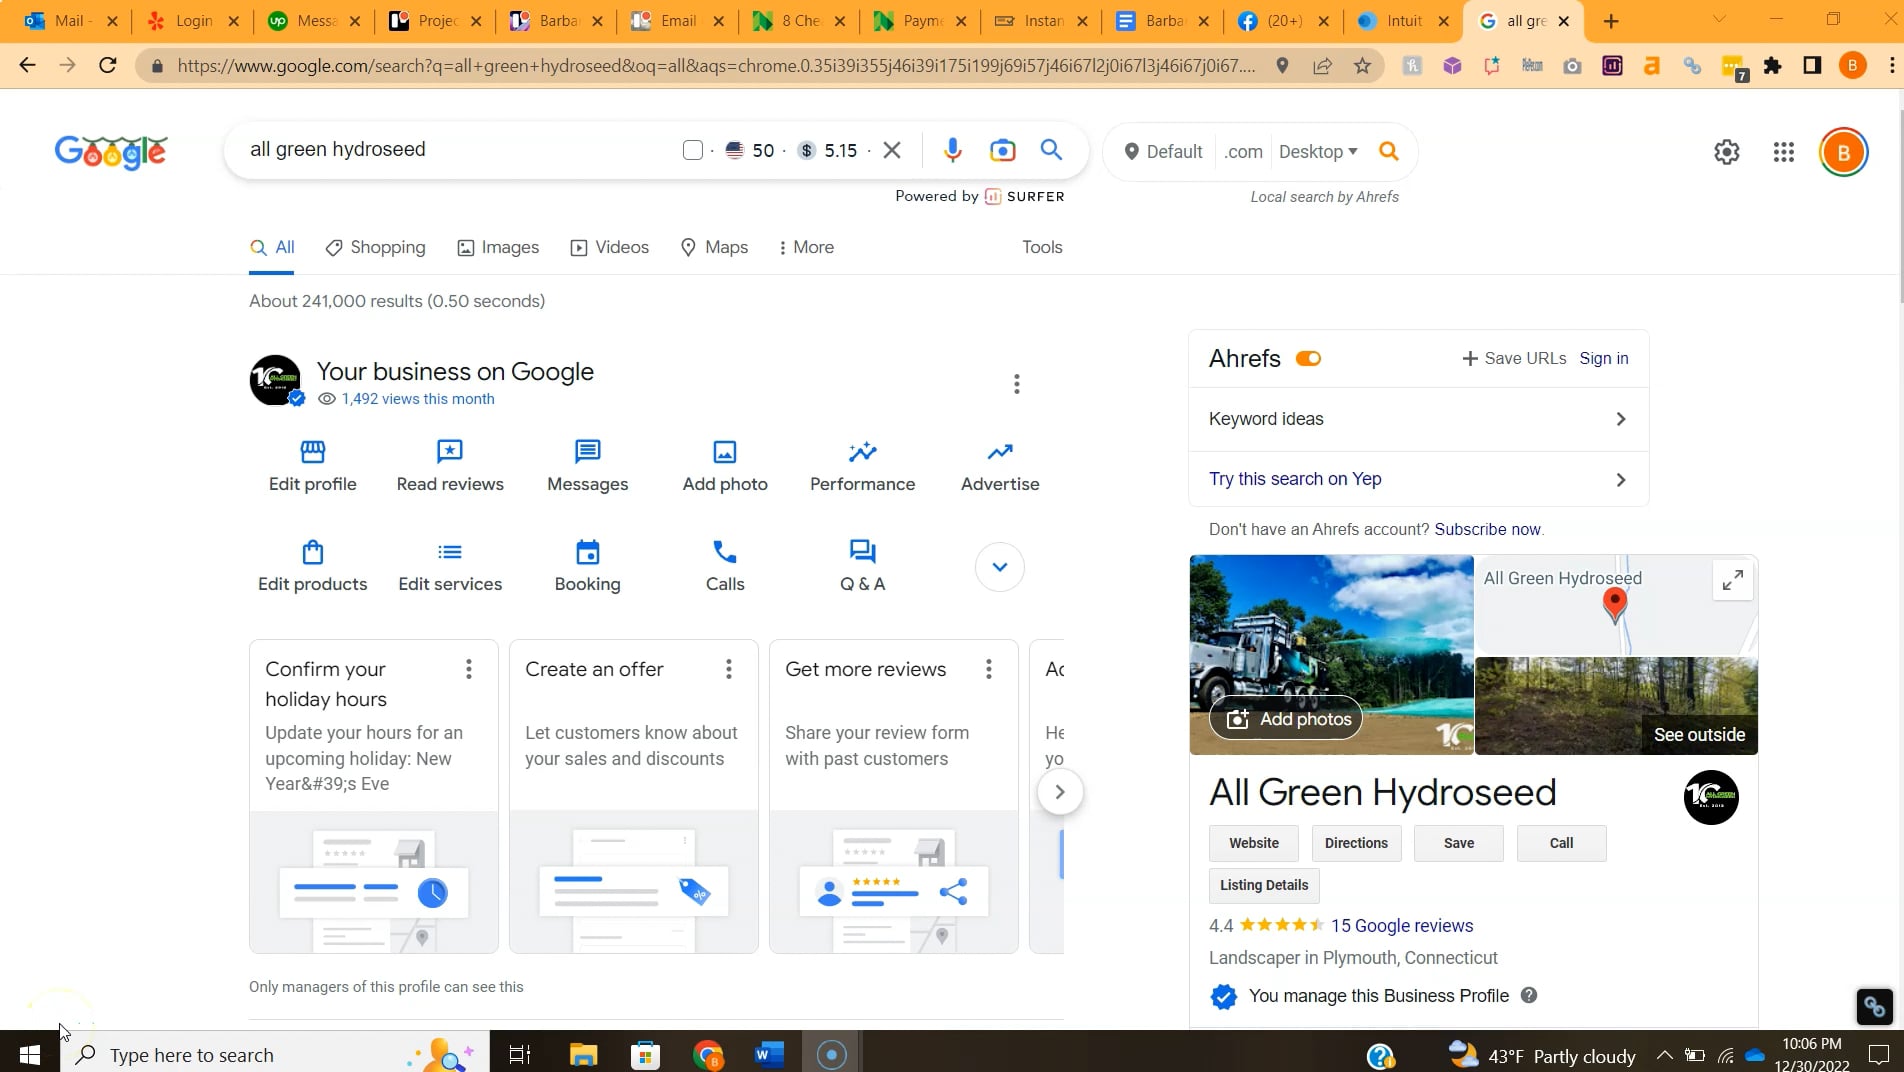Open the Messages icon
Viewport: 1904px width, 1072px height.
(x=587, y=452)
